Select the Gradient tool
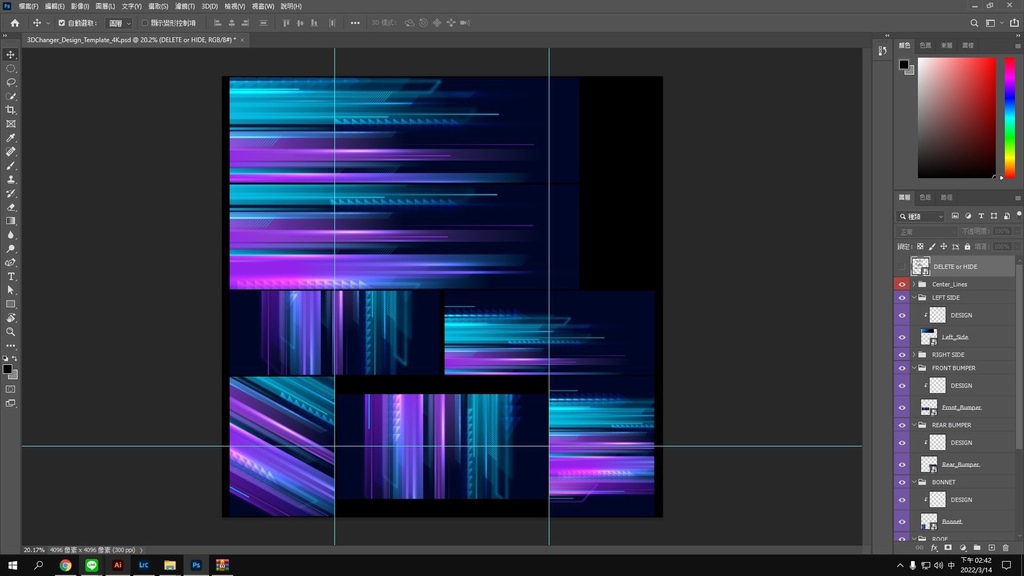This screenshot has height=576, width=1024. 11,221
